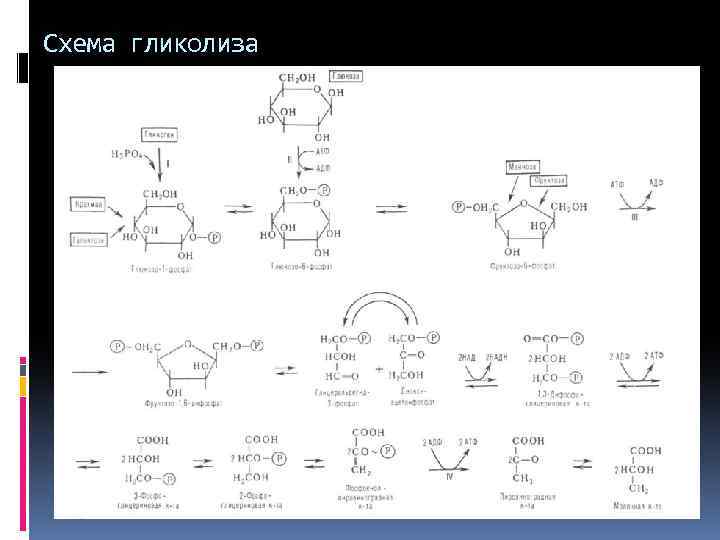
Task: Select the H3PO4 formula text
Action: (127, 154)
